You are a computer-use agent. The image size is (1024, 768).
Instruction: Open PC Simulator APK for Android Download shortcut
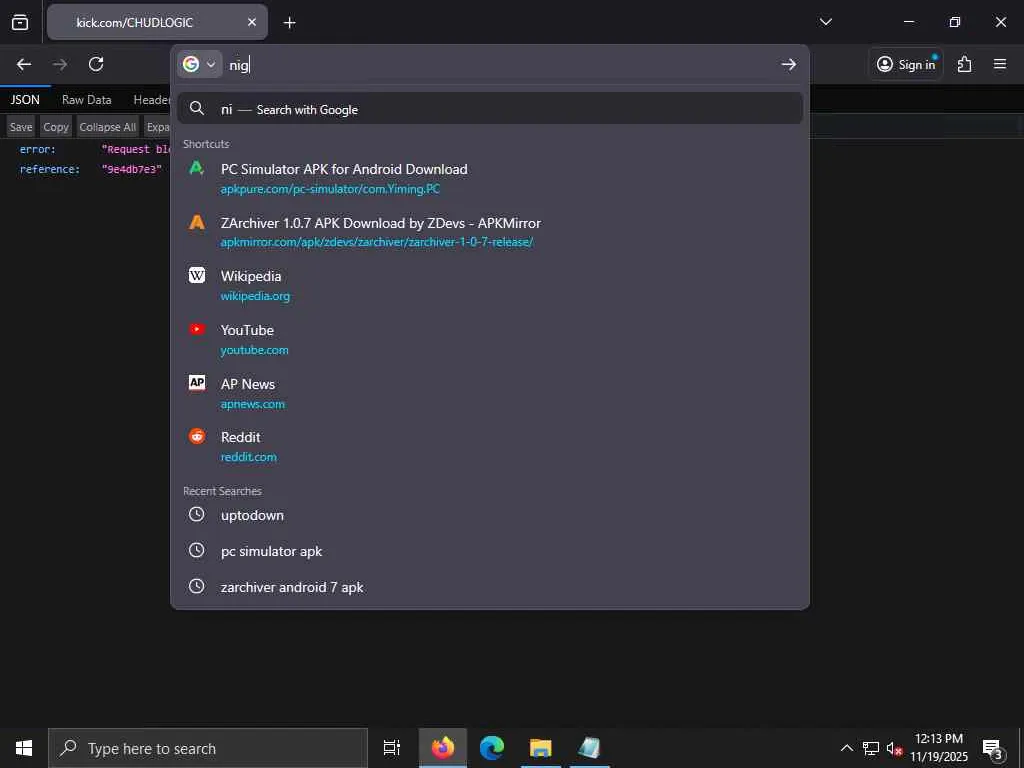[490, 178]
